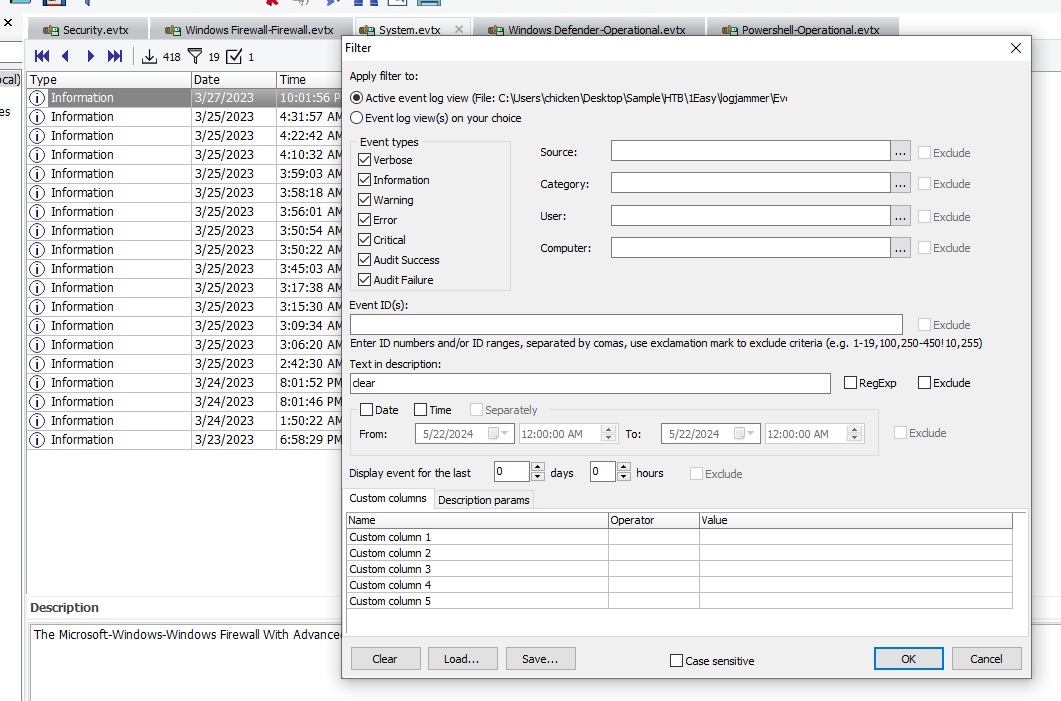Image resolution: width=1061 pixels, height=701 pixels.
Task: Uncheck the Error event type
Action: click(x=365, y=220)
